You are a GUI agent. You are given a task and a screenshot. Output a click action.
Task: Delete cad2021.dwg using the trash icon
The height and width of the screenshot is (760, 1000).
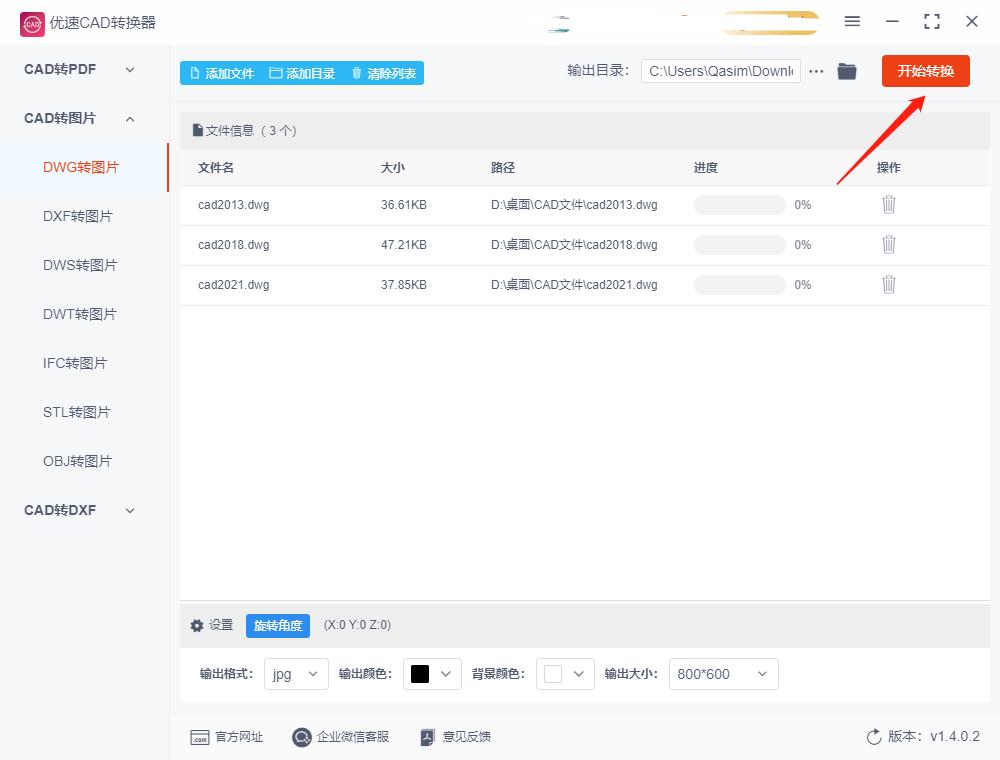tap(889, 284)
